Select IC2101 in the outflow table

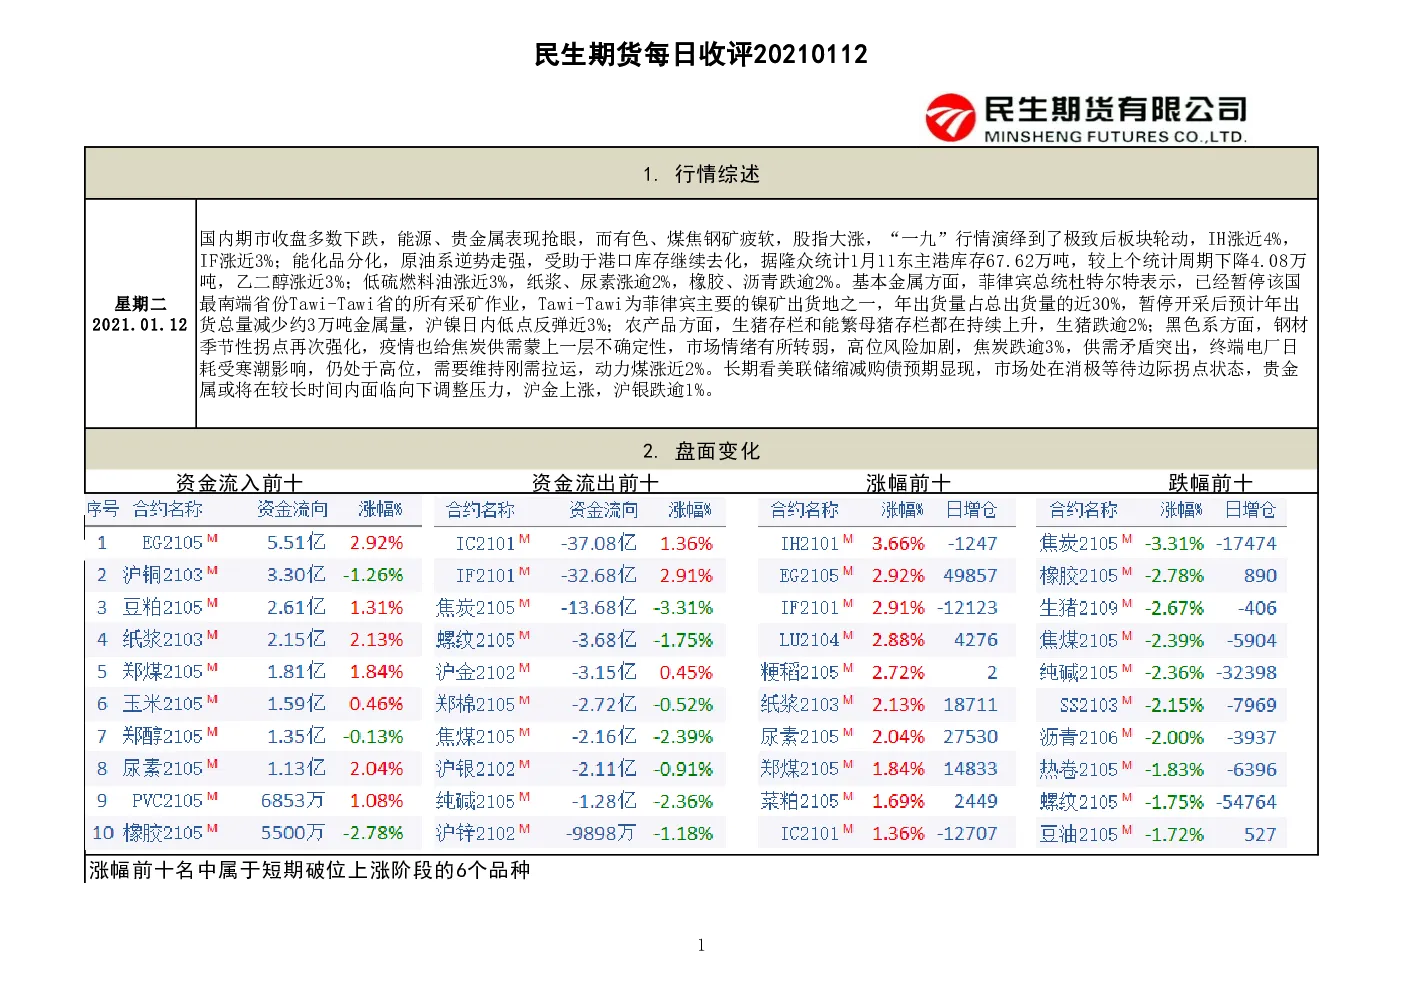pos(485,544)
